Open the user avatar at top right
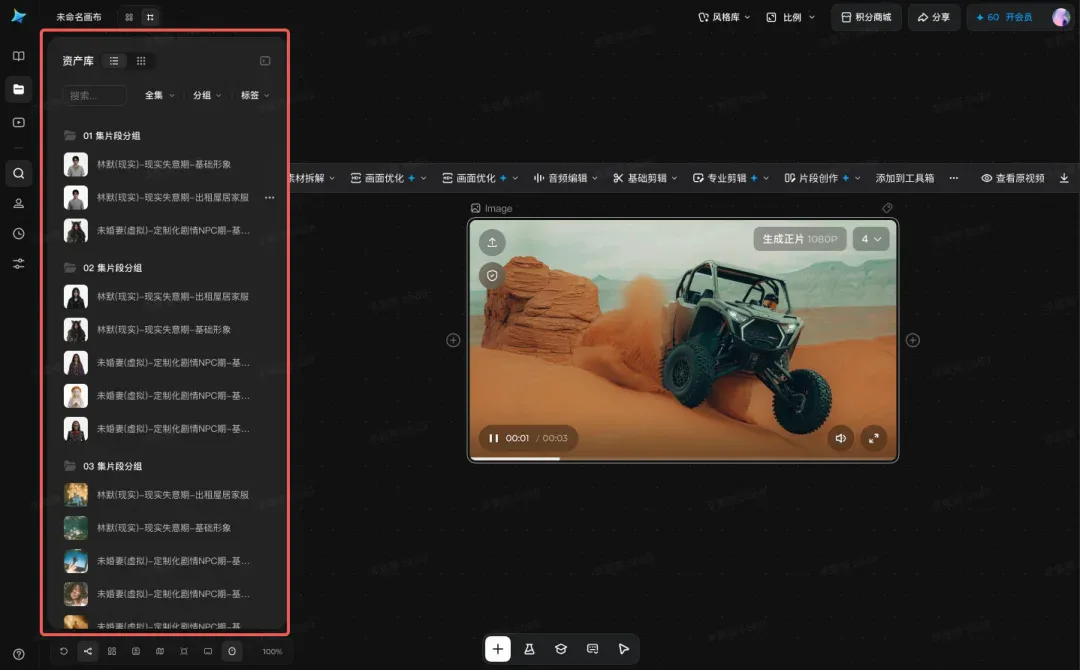This screenshot has height=670, width=1080. point(1061,17)
